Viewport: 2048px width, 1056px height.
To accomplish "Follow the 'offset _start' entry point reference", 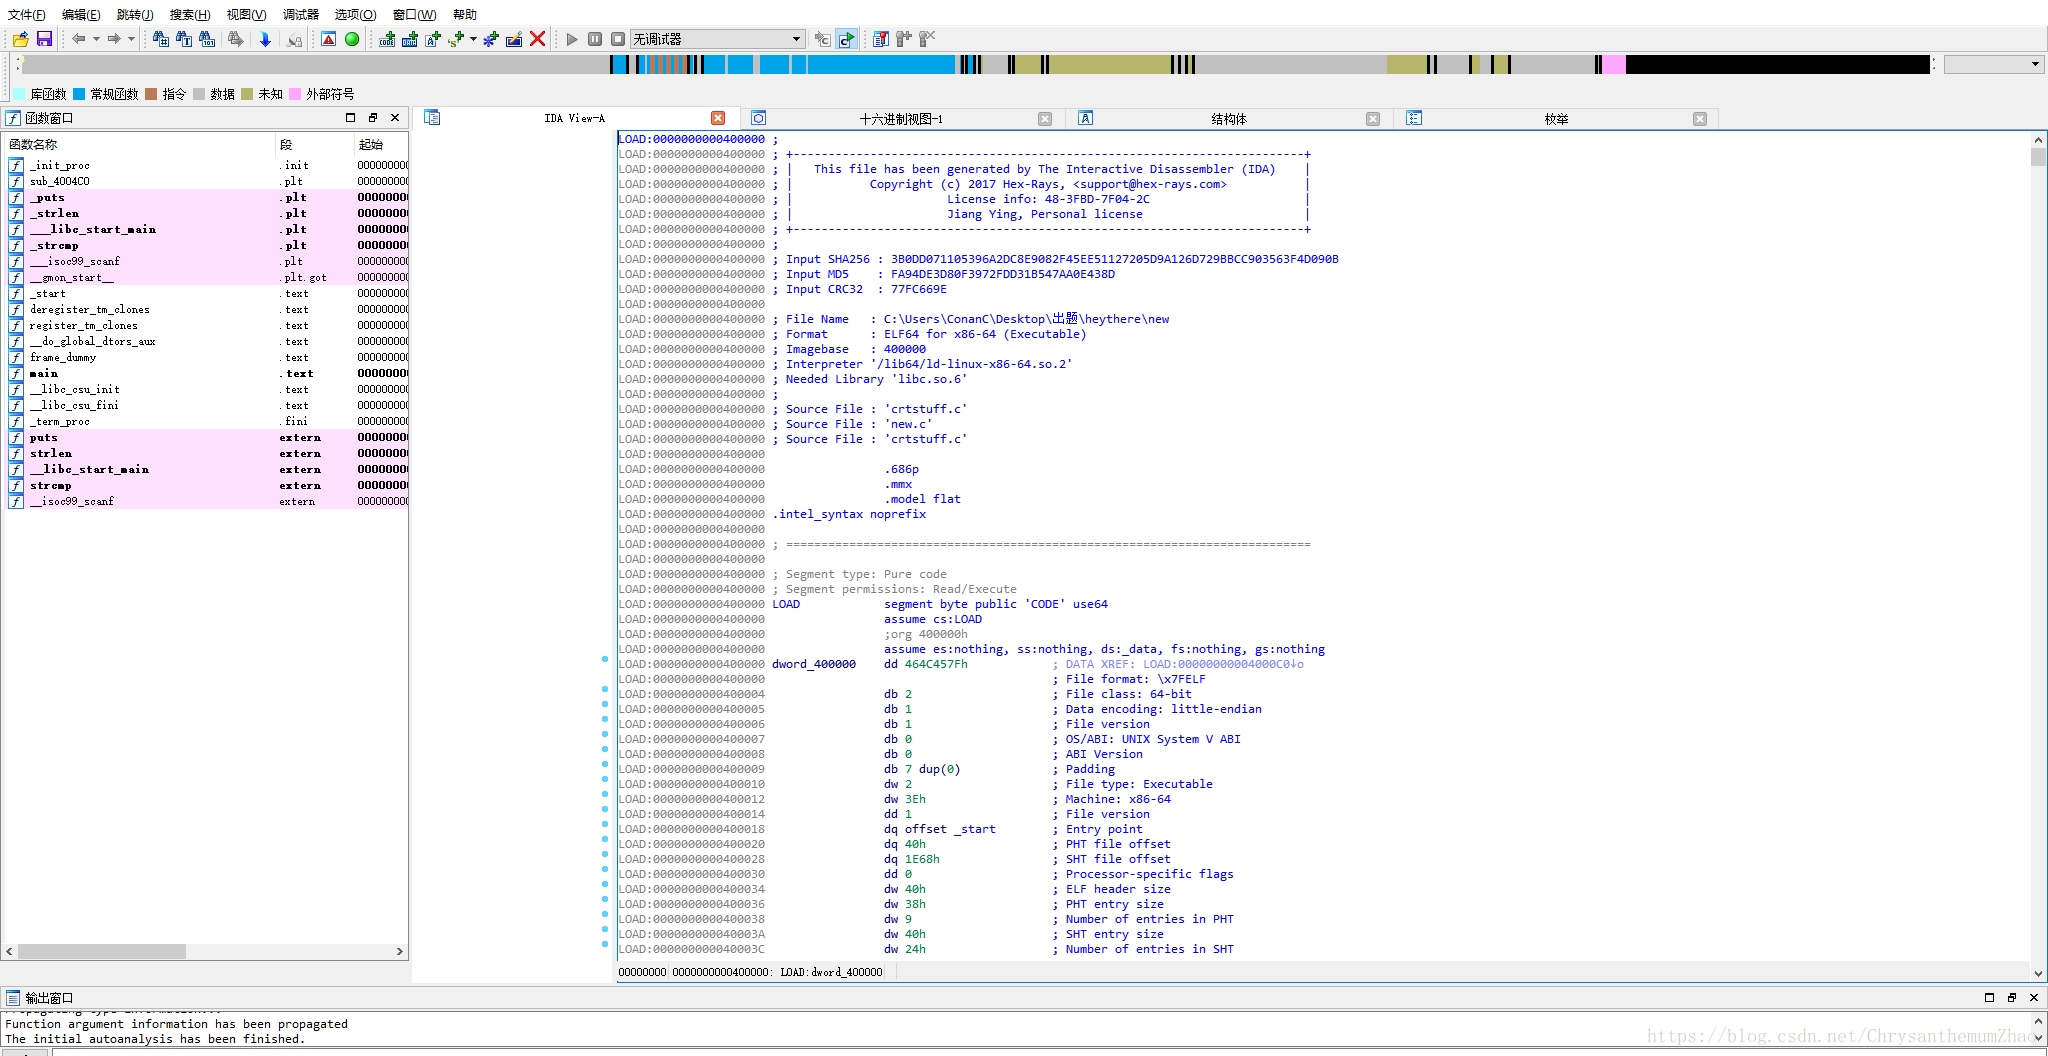I will click(x=950, y=829).
